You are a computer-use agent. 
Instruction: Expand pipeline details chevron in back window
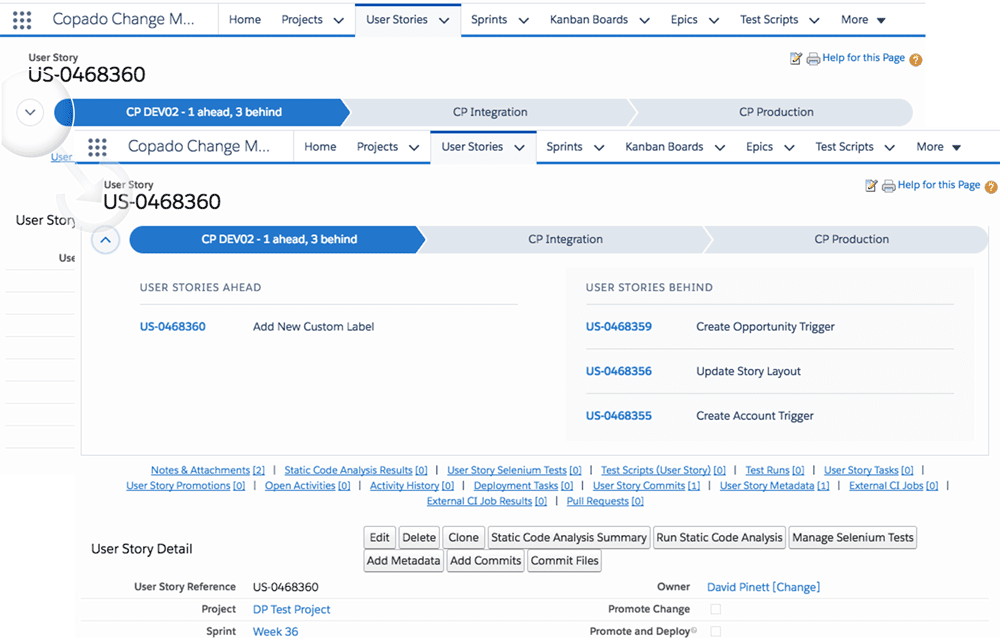pos(30,112)
